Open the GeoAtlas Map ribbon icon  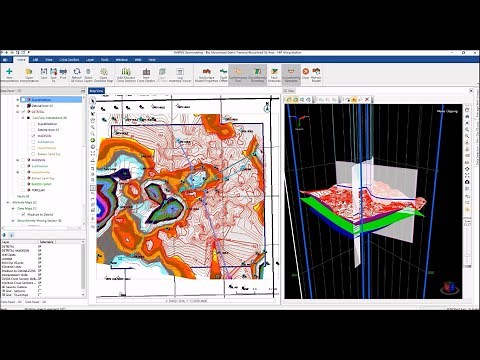tap(104, 72)
